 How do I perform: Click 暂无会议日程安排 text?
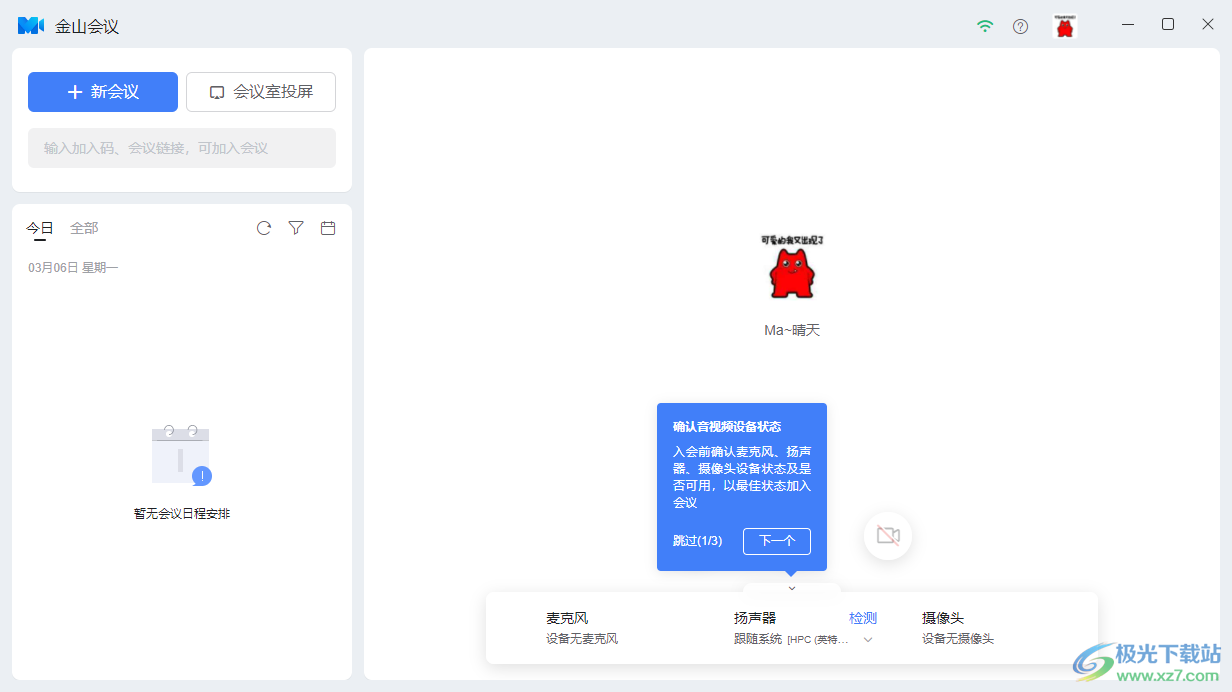[182, 514]
